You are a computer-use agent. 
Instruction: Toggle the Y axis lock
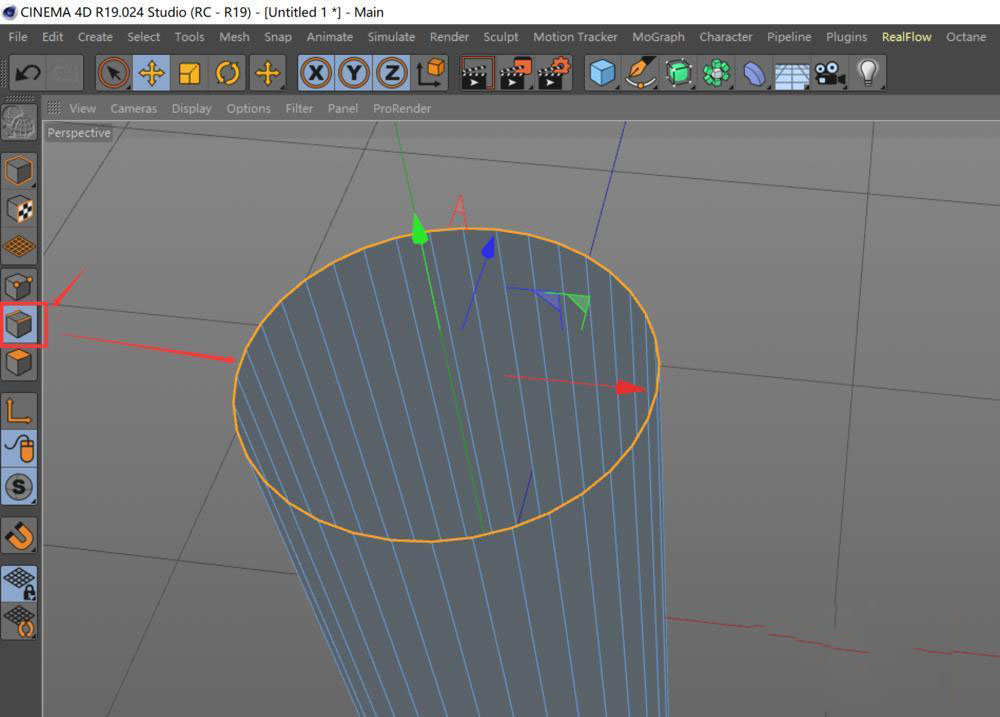[x=354, y=73]
